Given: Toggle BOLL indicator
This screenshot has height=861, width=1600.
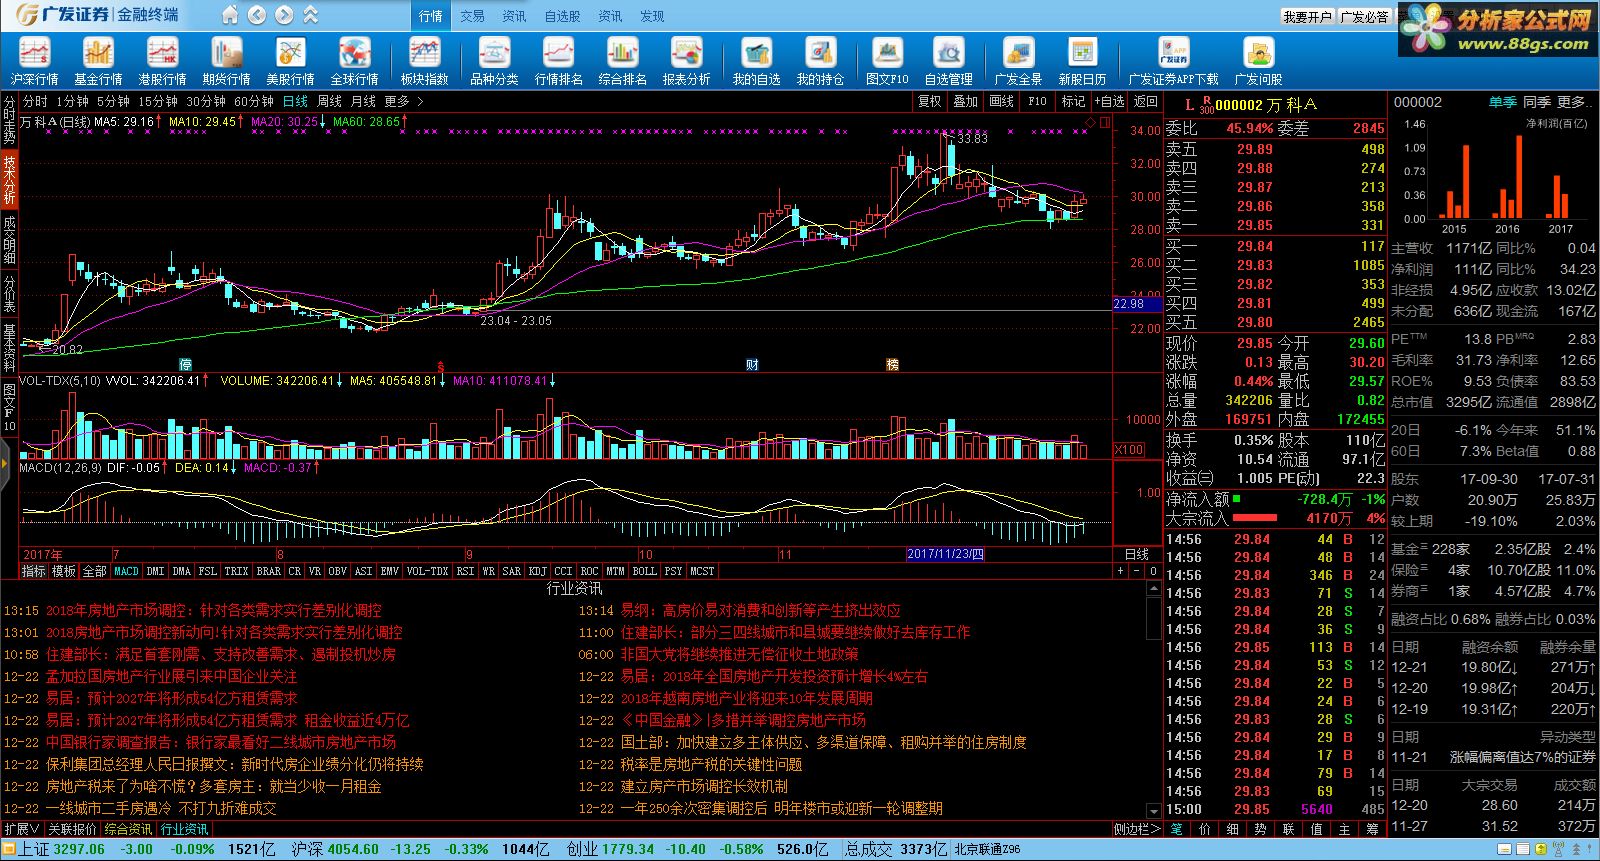Looking at the screenshot, I should click(x=644, y=571).
